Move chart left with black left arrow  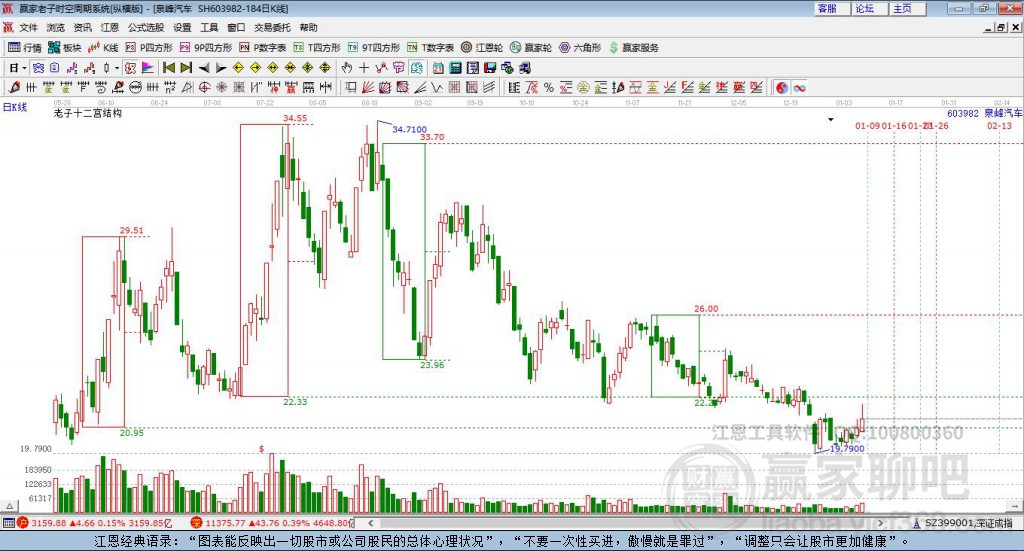click(x=204, y=68)
